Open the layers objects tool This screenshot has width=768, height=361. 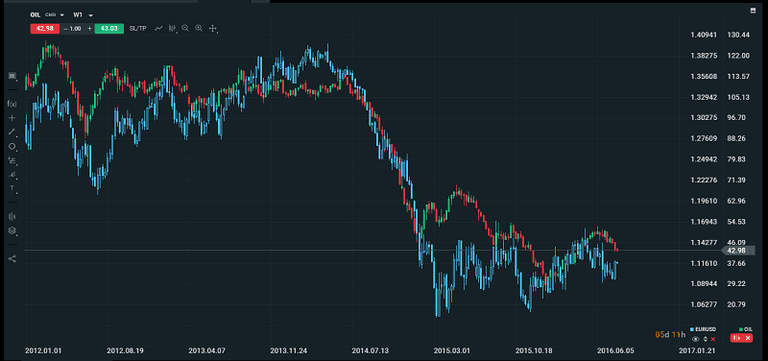click(x=12, y=230)
